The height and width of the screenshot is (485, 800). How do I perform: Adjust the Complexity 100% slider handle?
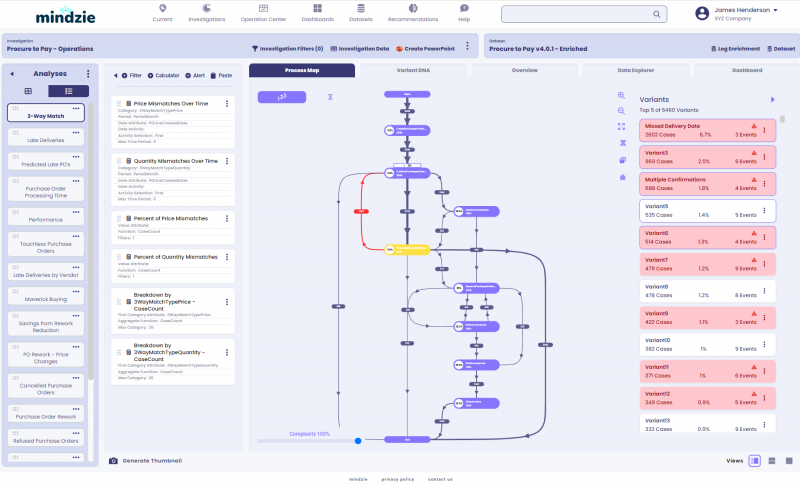pyautogui.click(x=358, y=441)
